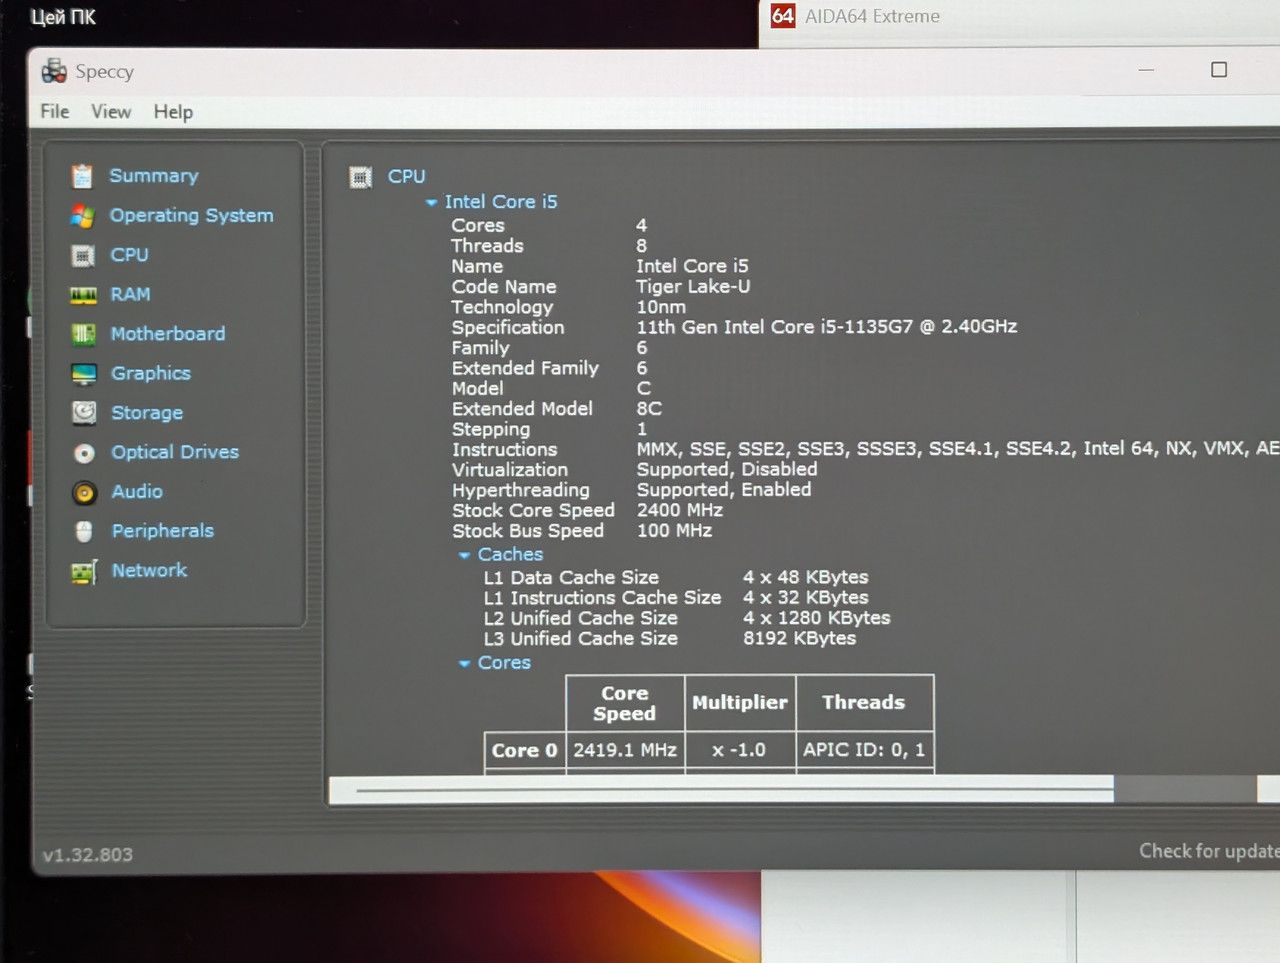
Task: Click the AIDA64 Extreme window icon
Action: point(783,15)
